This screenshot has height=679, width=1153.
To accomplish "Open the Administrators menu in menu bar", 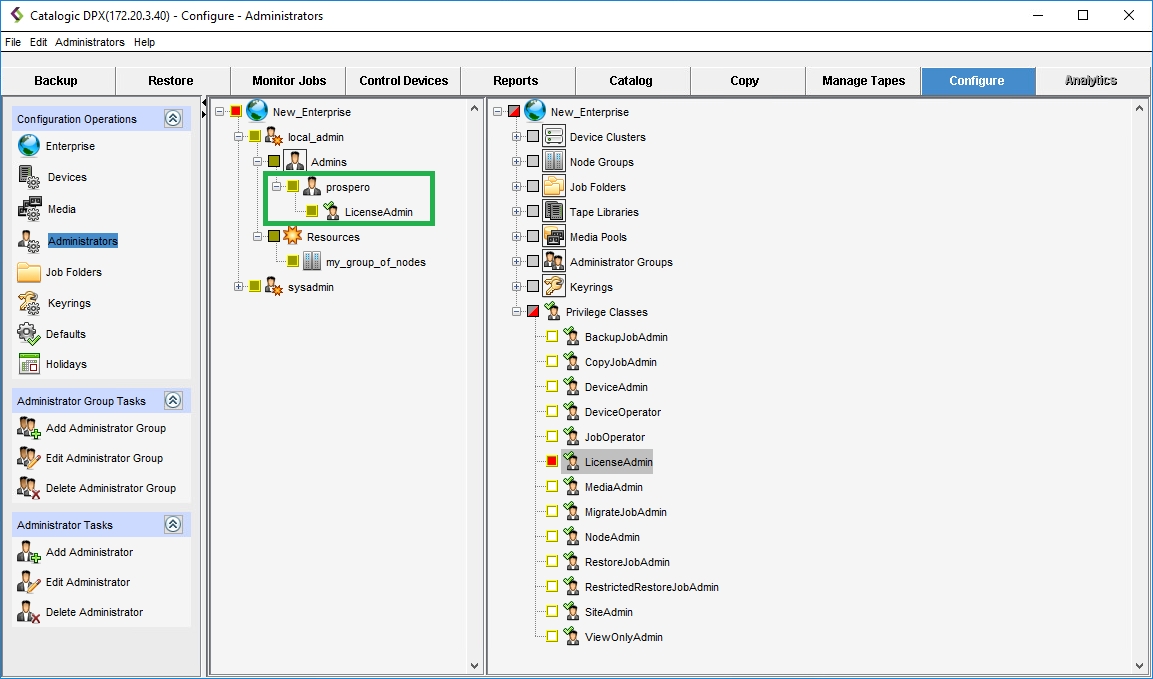I will coord(90,42).
